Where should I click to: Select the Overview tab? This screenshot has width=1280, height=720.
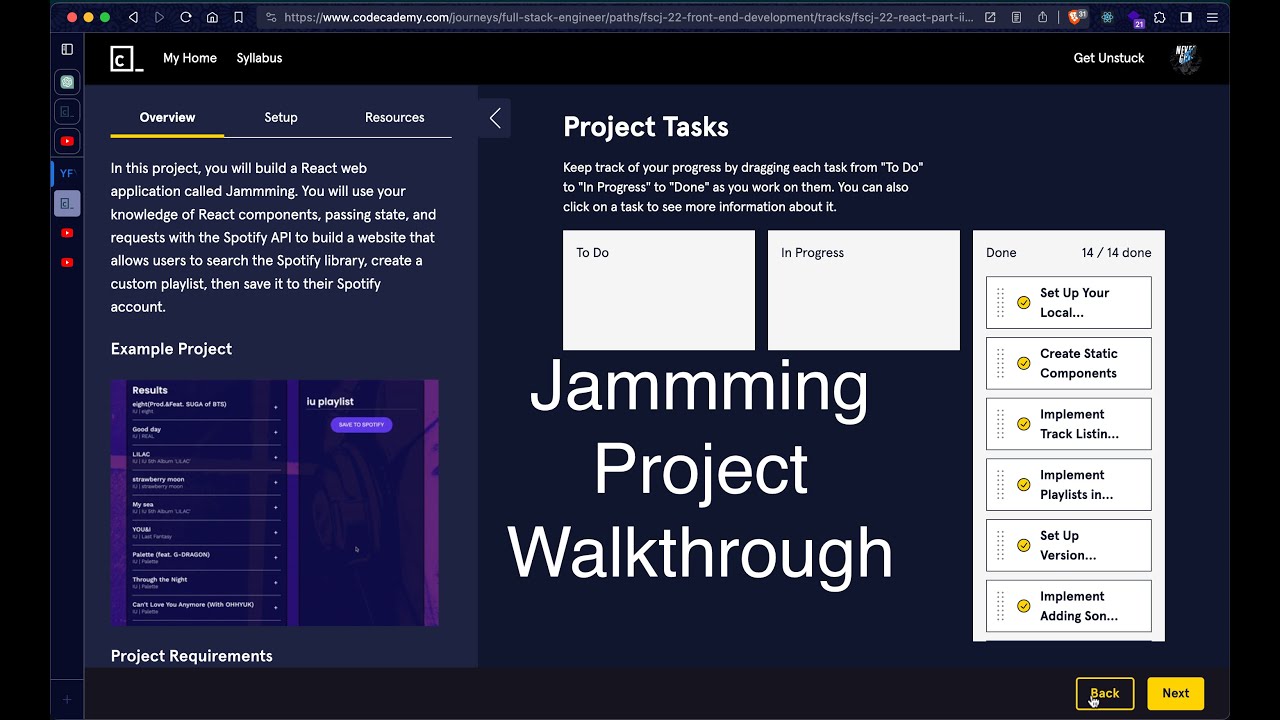(167, 117)
